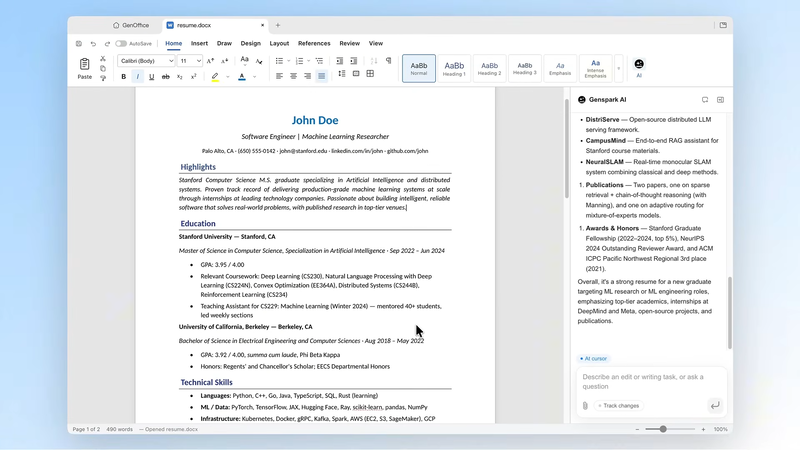Open the Design ribbon tab

tap(251, 43)
